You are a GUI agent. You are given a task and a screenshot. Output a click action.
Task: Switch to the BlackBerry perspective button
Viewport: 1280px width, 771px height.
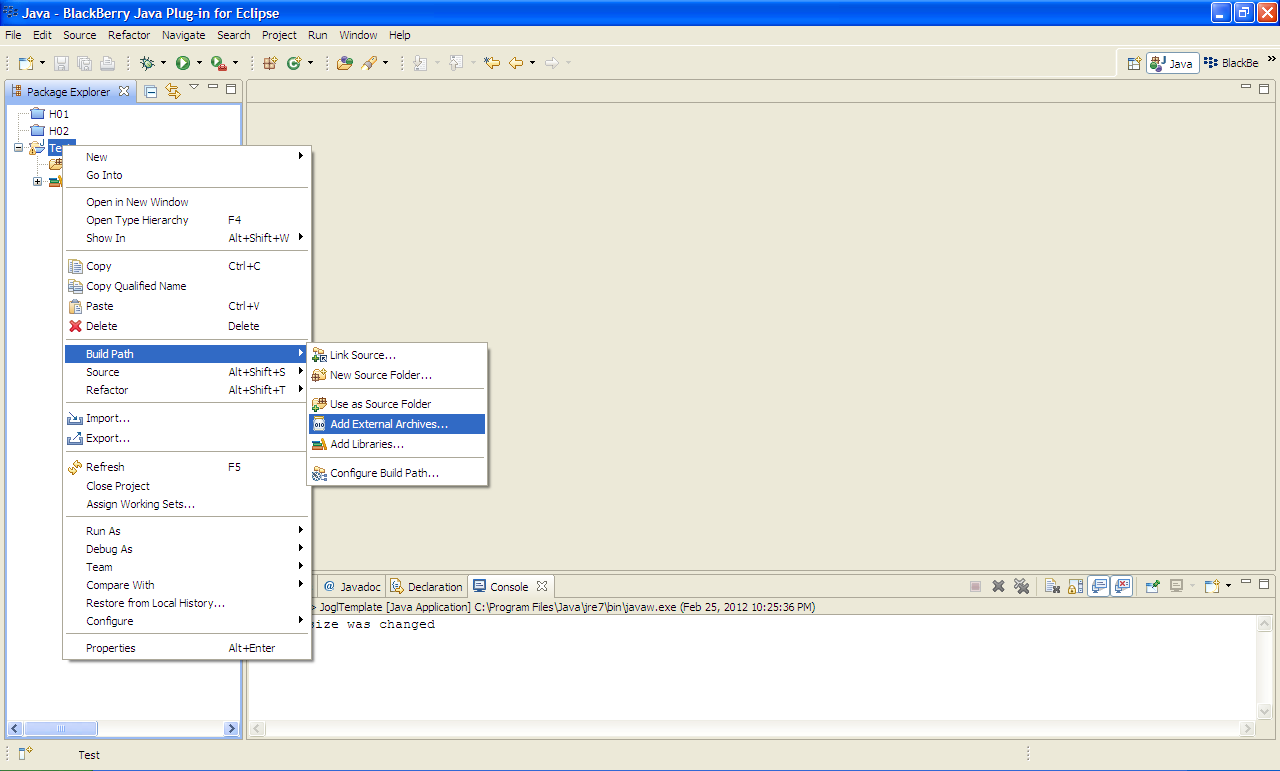(1232, 63)
